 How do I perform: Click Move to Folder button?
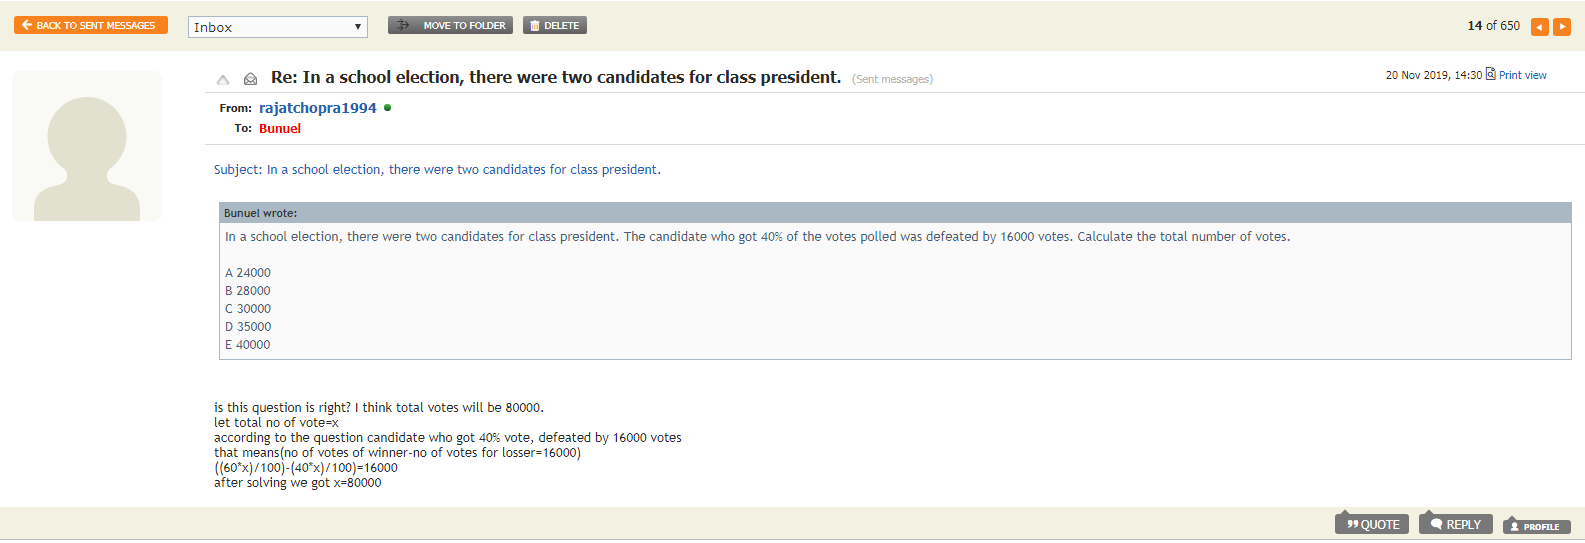coord(450,26)
